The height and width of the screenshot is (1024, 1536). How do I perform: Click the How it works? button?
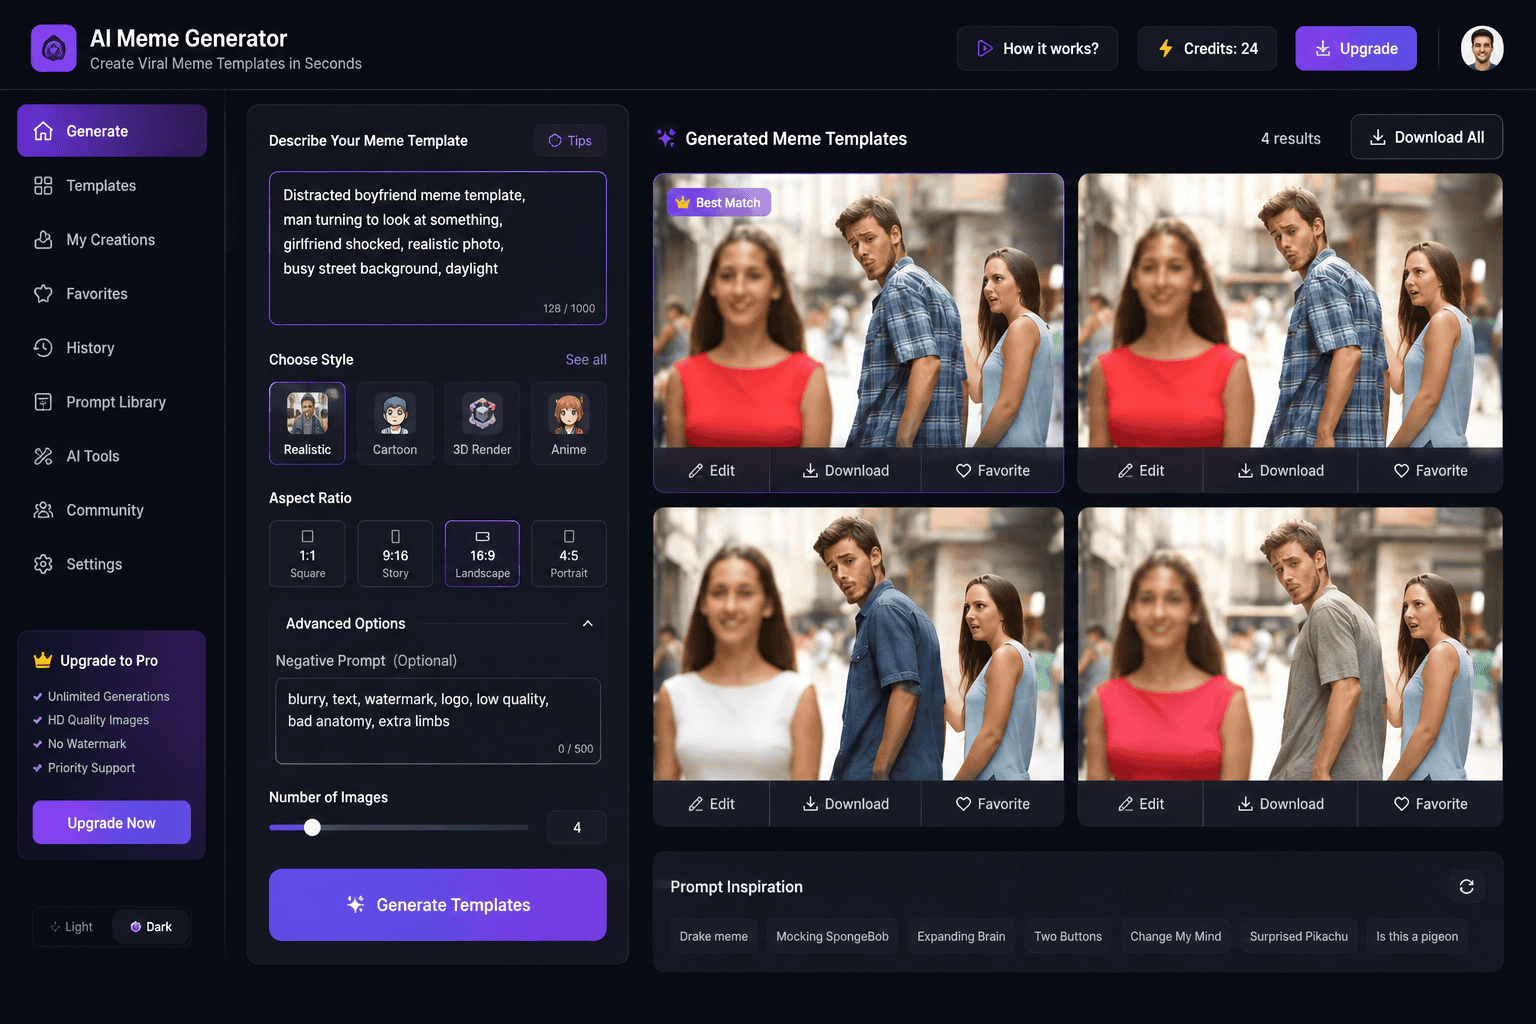click(x=1037, y=48)
